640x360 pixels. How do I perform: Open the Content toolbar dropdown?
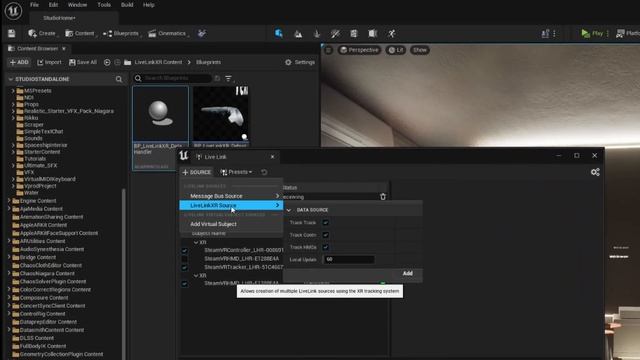(x=80, y=33)
